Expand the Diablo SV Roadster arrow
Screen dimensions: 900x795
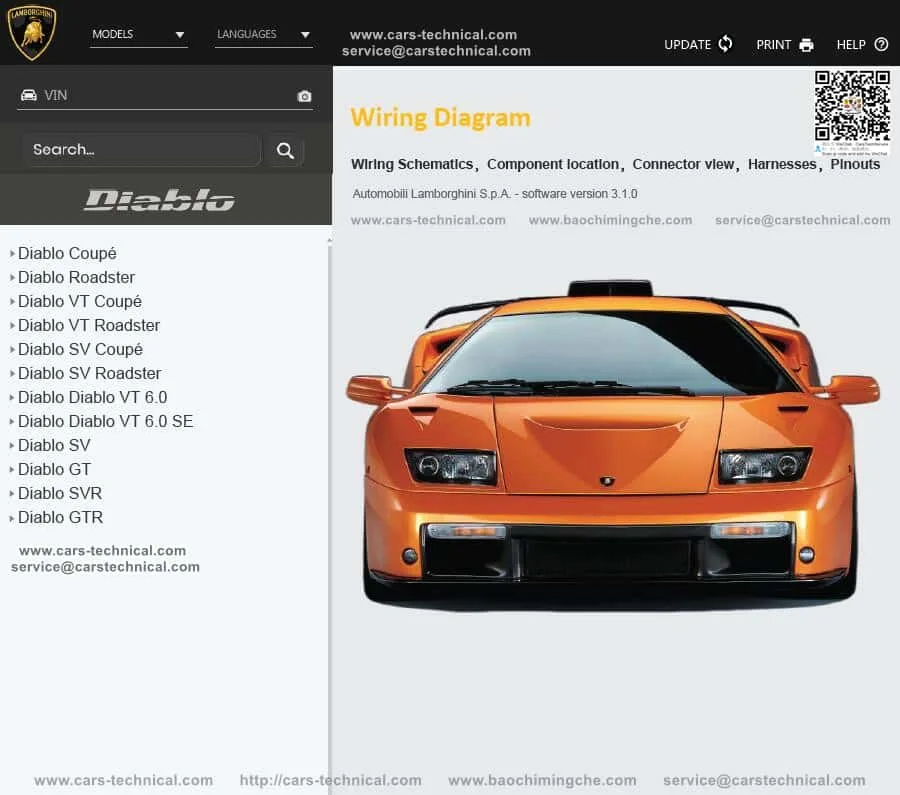tap(12, 374)
